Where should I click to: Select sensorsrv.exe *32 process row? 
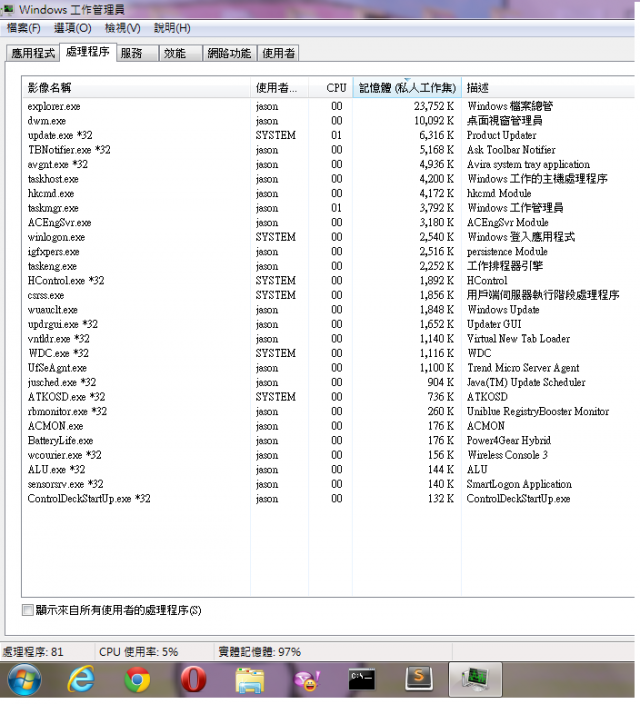(328, 484)
